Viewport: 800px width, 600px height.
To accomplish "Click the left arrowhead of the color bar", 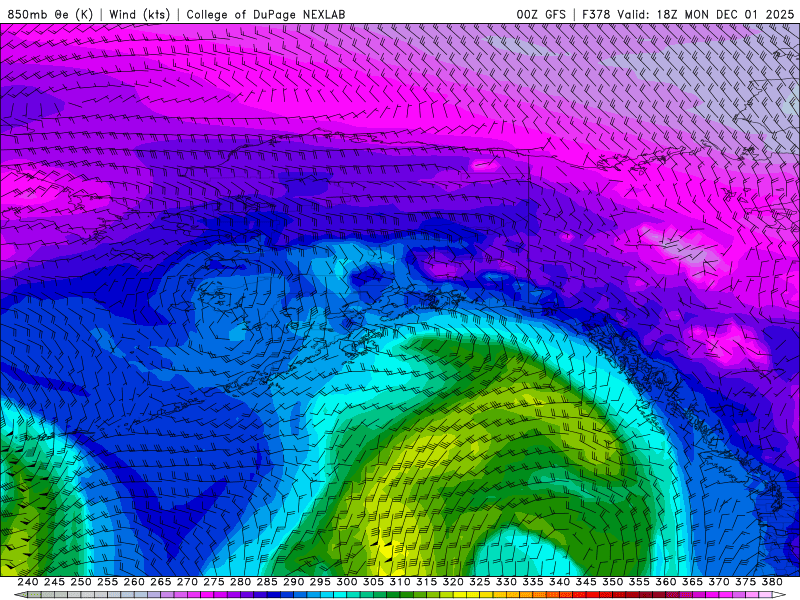I will [x=20, y=595].
